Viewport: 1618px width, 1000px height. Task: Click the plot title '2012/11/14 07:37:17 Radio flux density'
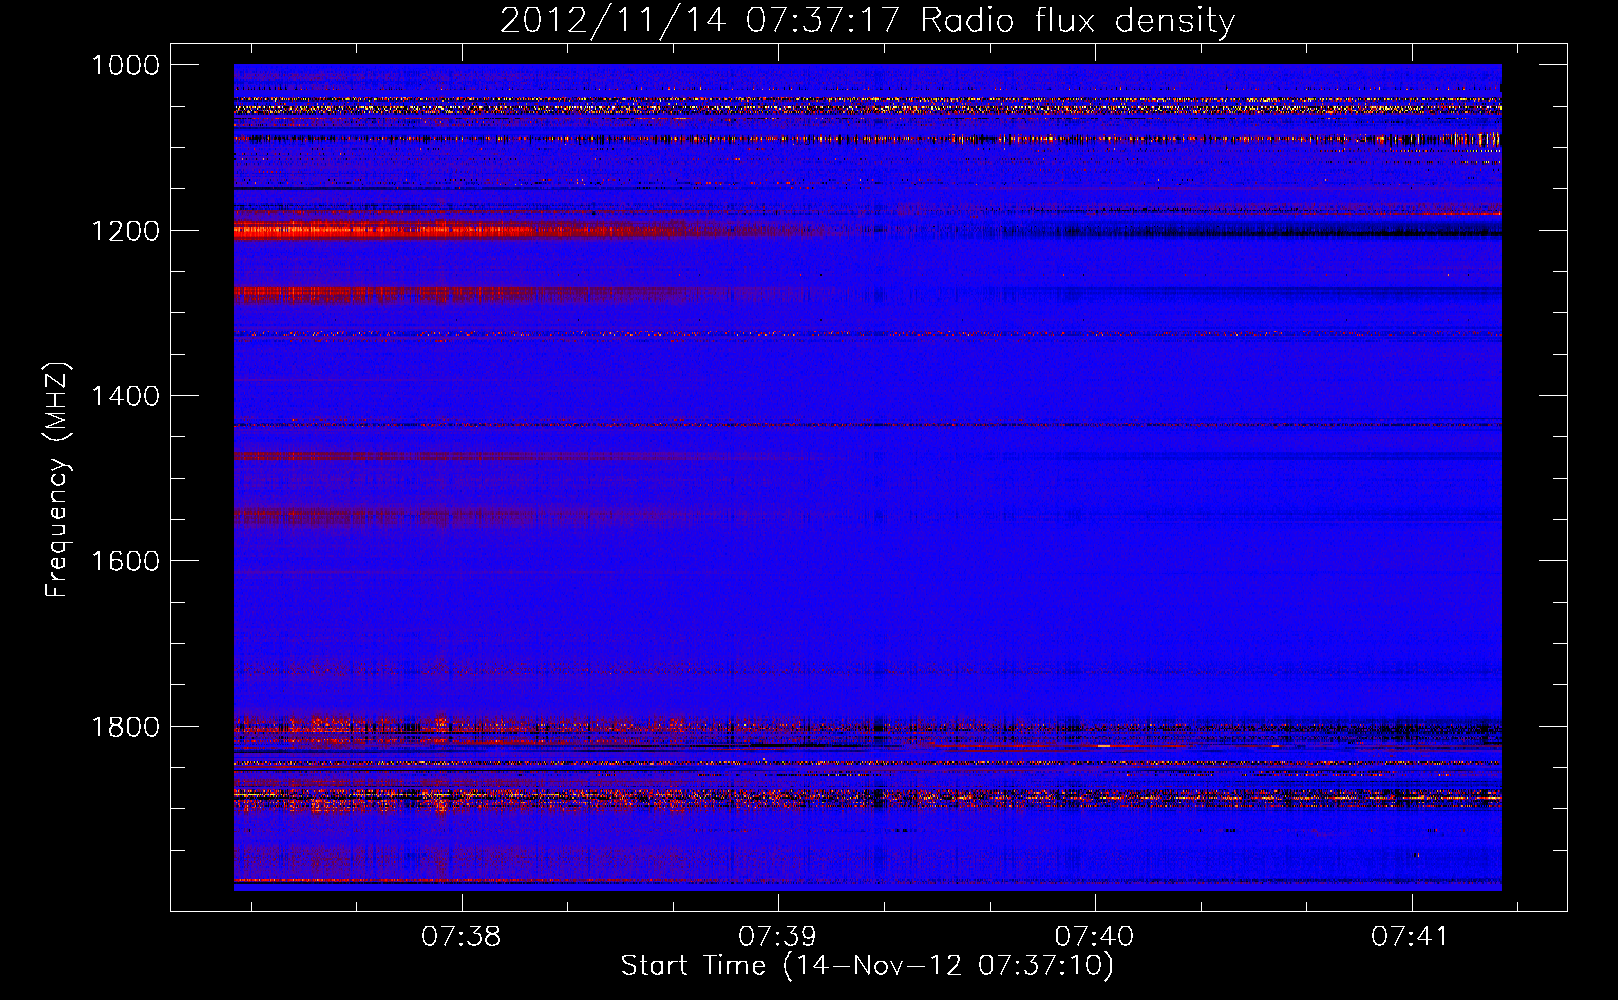867,20
